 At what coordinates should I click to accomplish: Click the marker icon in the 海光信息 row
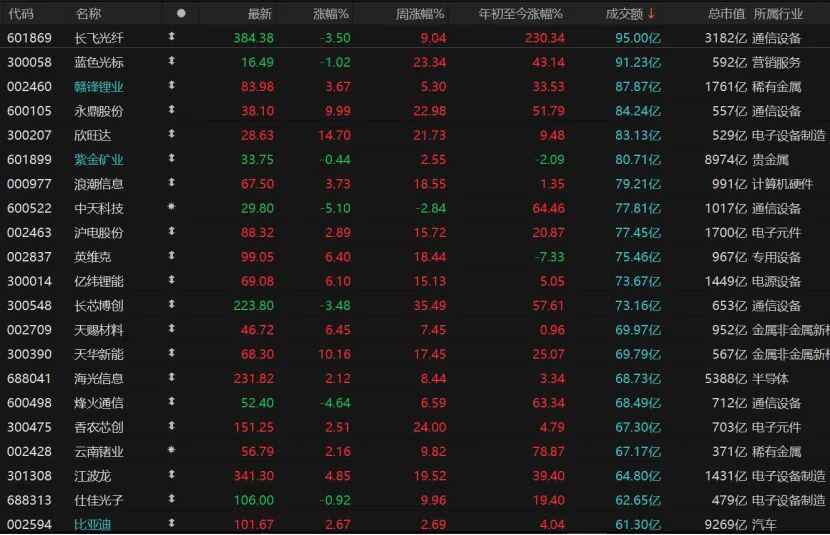171,378
